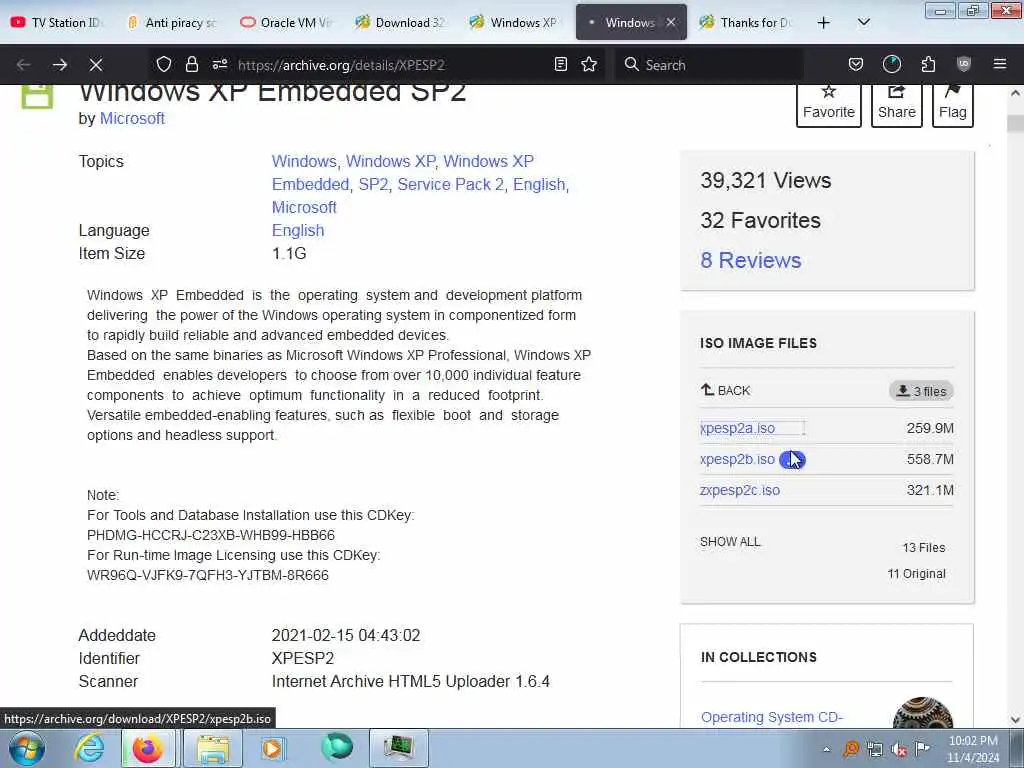The width and height of the screenshot is (1024, 768).
Task: Launch Internet Explorer from the taskbar
Action: pos(88,748)
